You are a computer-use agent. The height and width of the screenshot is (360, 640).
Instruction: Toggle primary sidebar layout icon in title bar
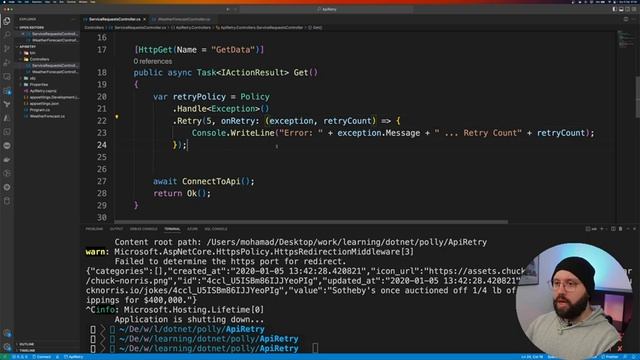615,9
